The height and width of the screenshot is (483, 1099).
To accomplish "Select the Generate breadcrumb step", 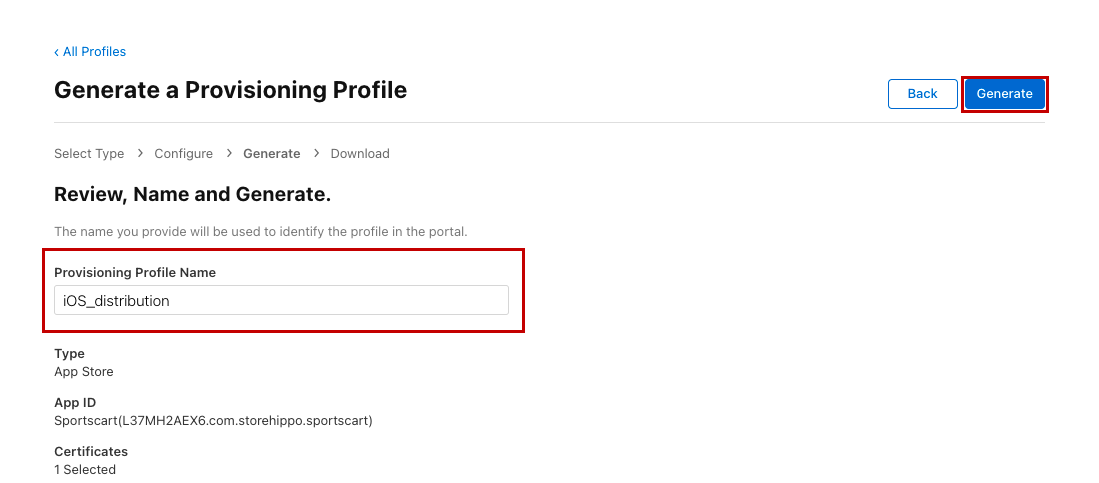I will [x=271, y=154].
